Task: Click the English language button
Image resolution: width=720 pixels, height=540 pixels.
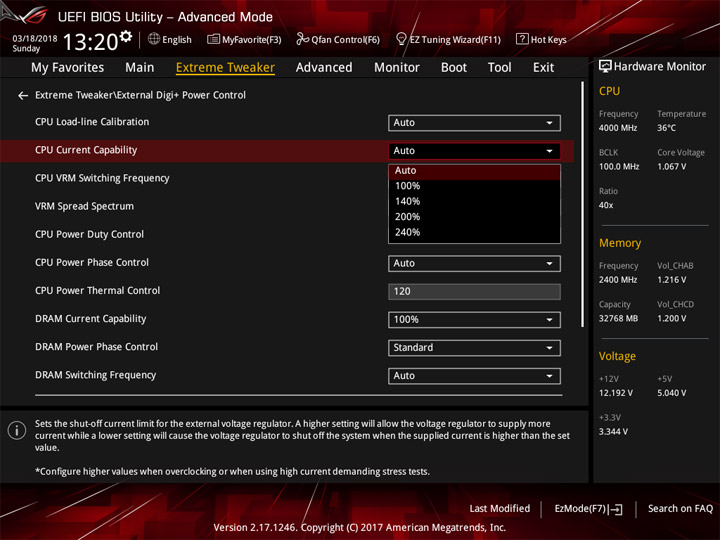Action: tap(170, 39)
